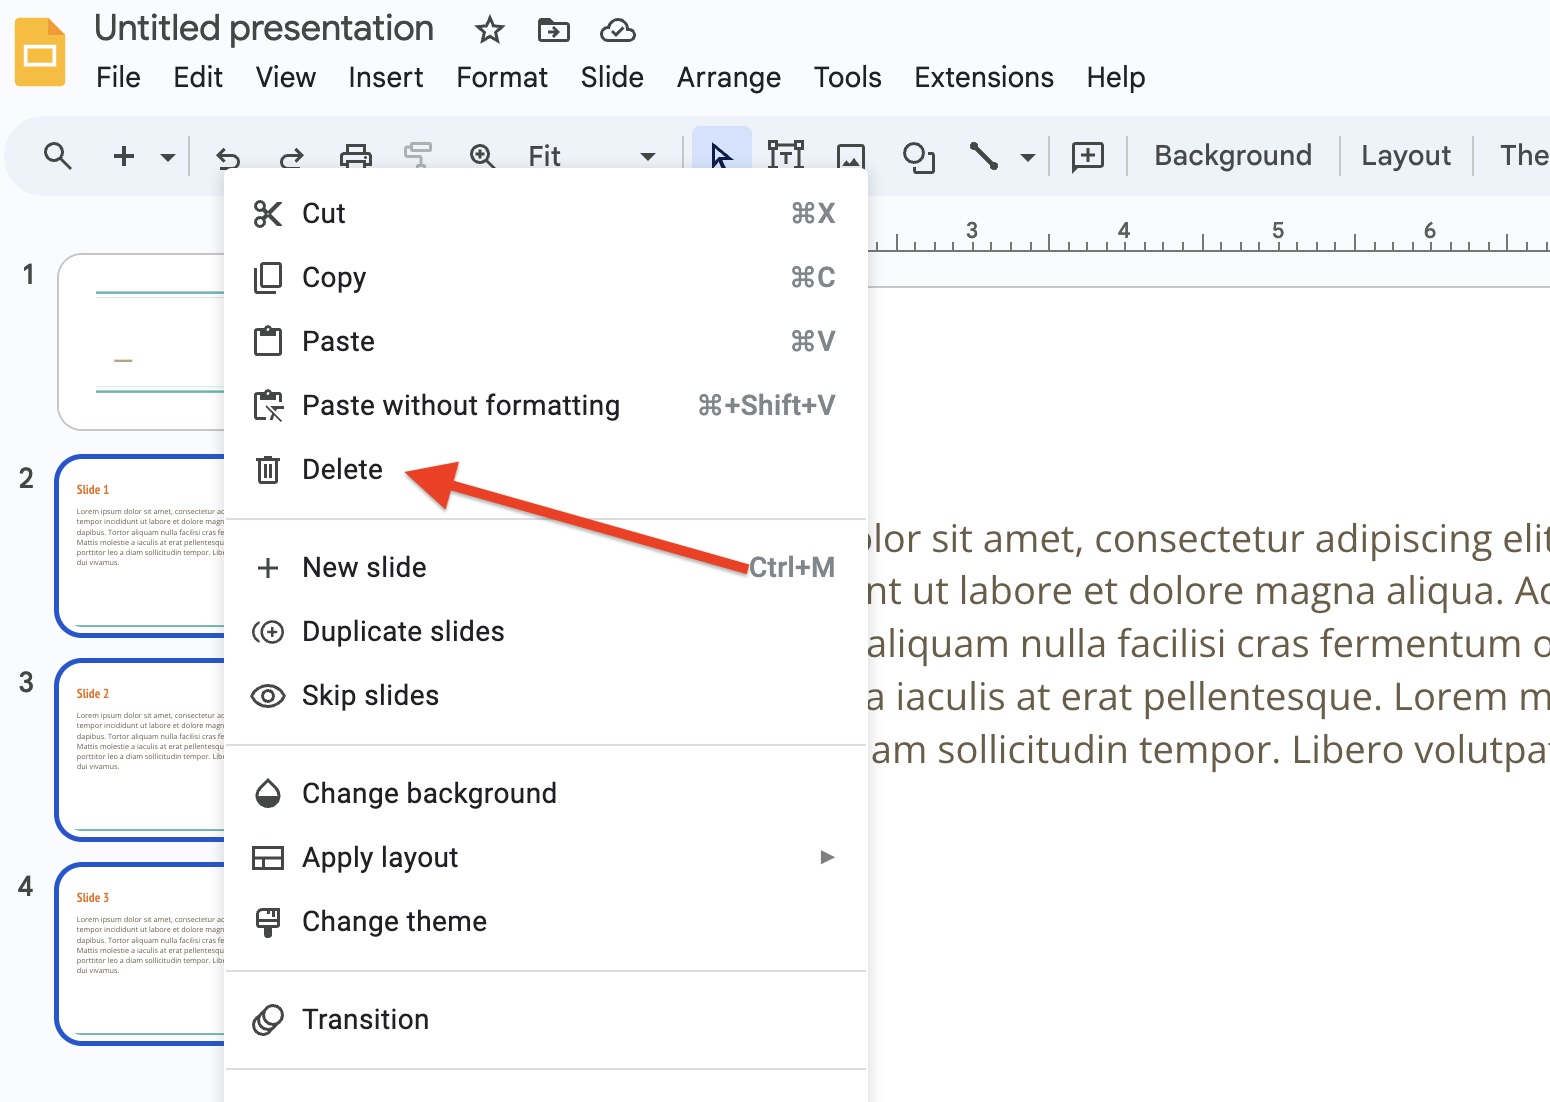1550x1102 pixels.
Task: Select the Slide 3 thumbnail
Action: [x=140, y=955]
